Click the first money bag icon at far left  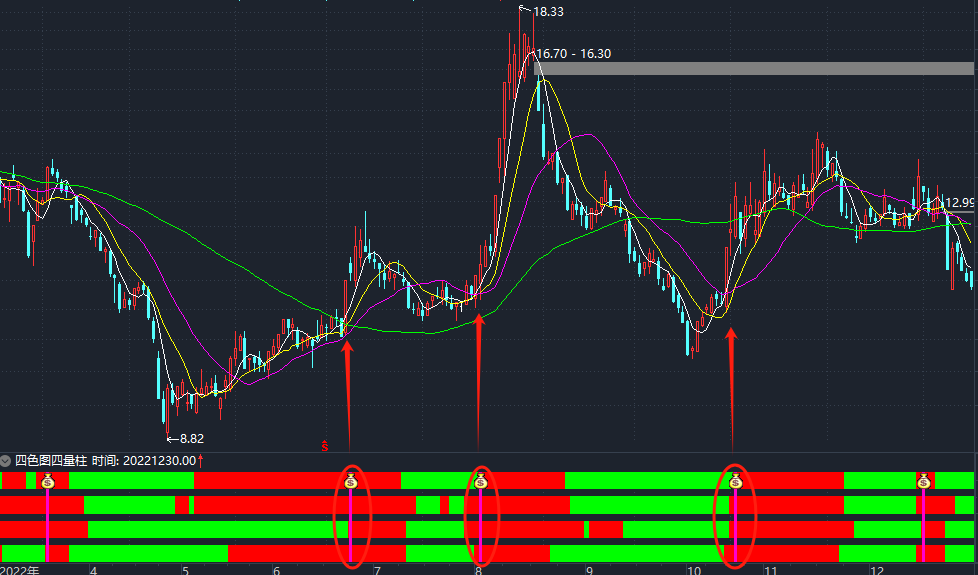click(x=47, y=482)
